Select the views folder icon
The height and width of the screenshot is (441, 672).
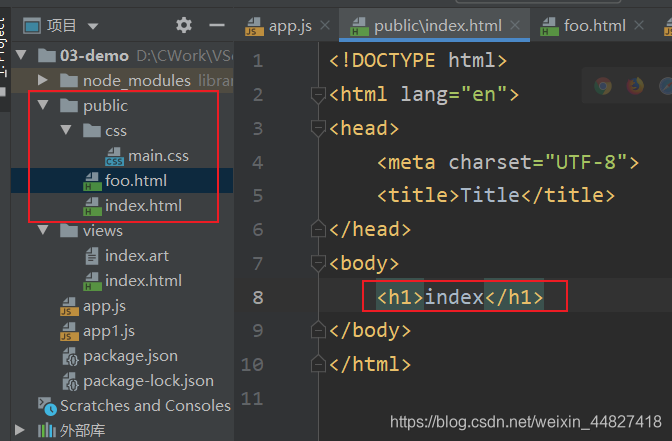pyautogui.click(x=69, y=231)
